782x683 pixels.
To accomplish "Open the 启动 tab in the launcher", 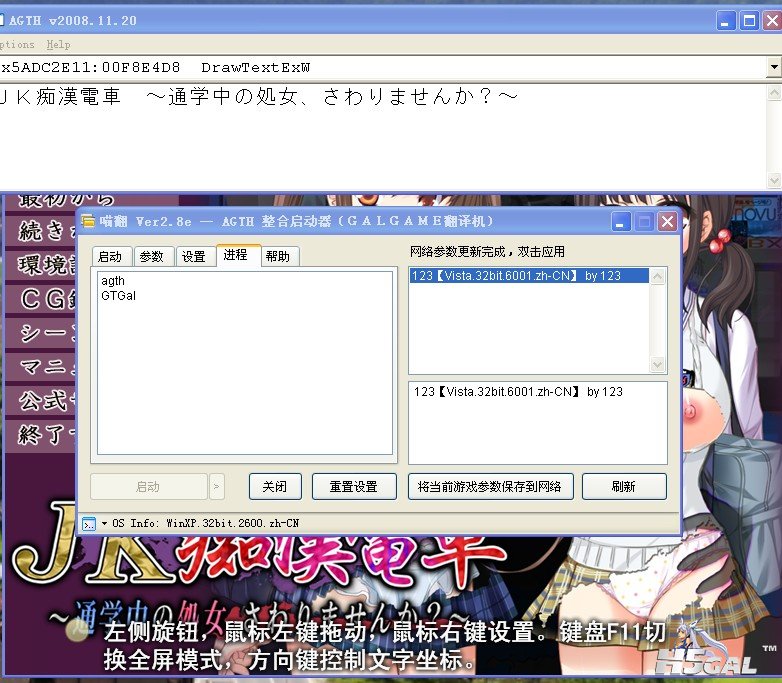I will (x=112, y=256).
